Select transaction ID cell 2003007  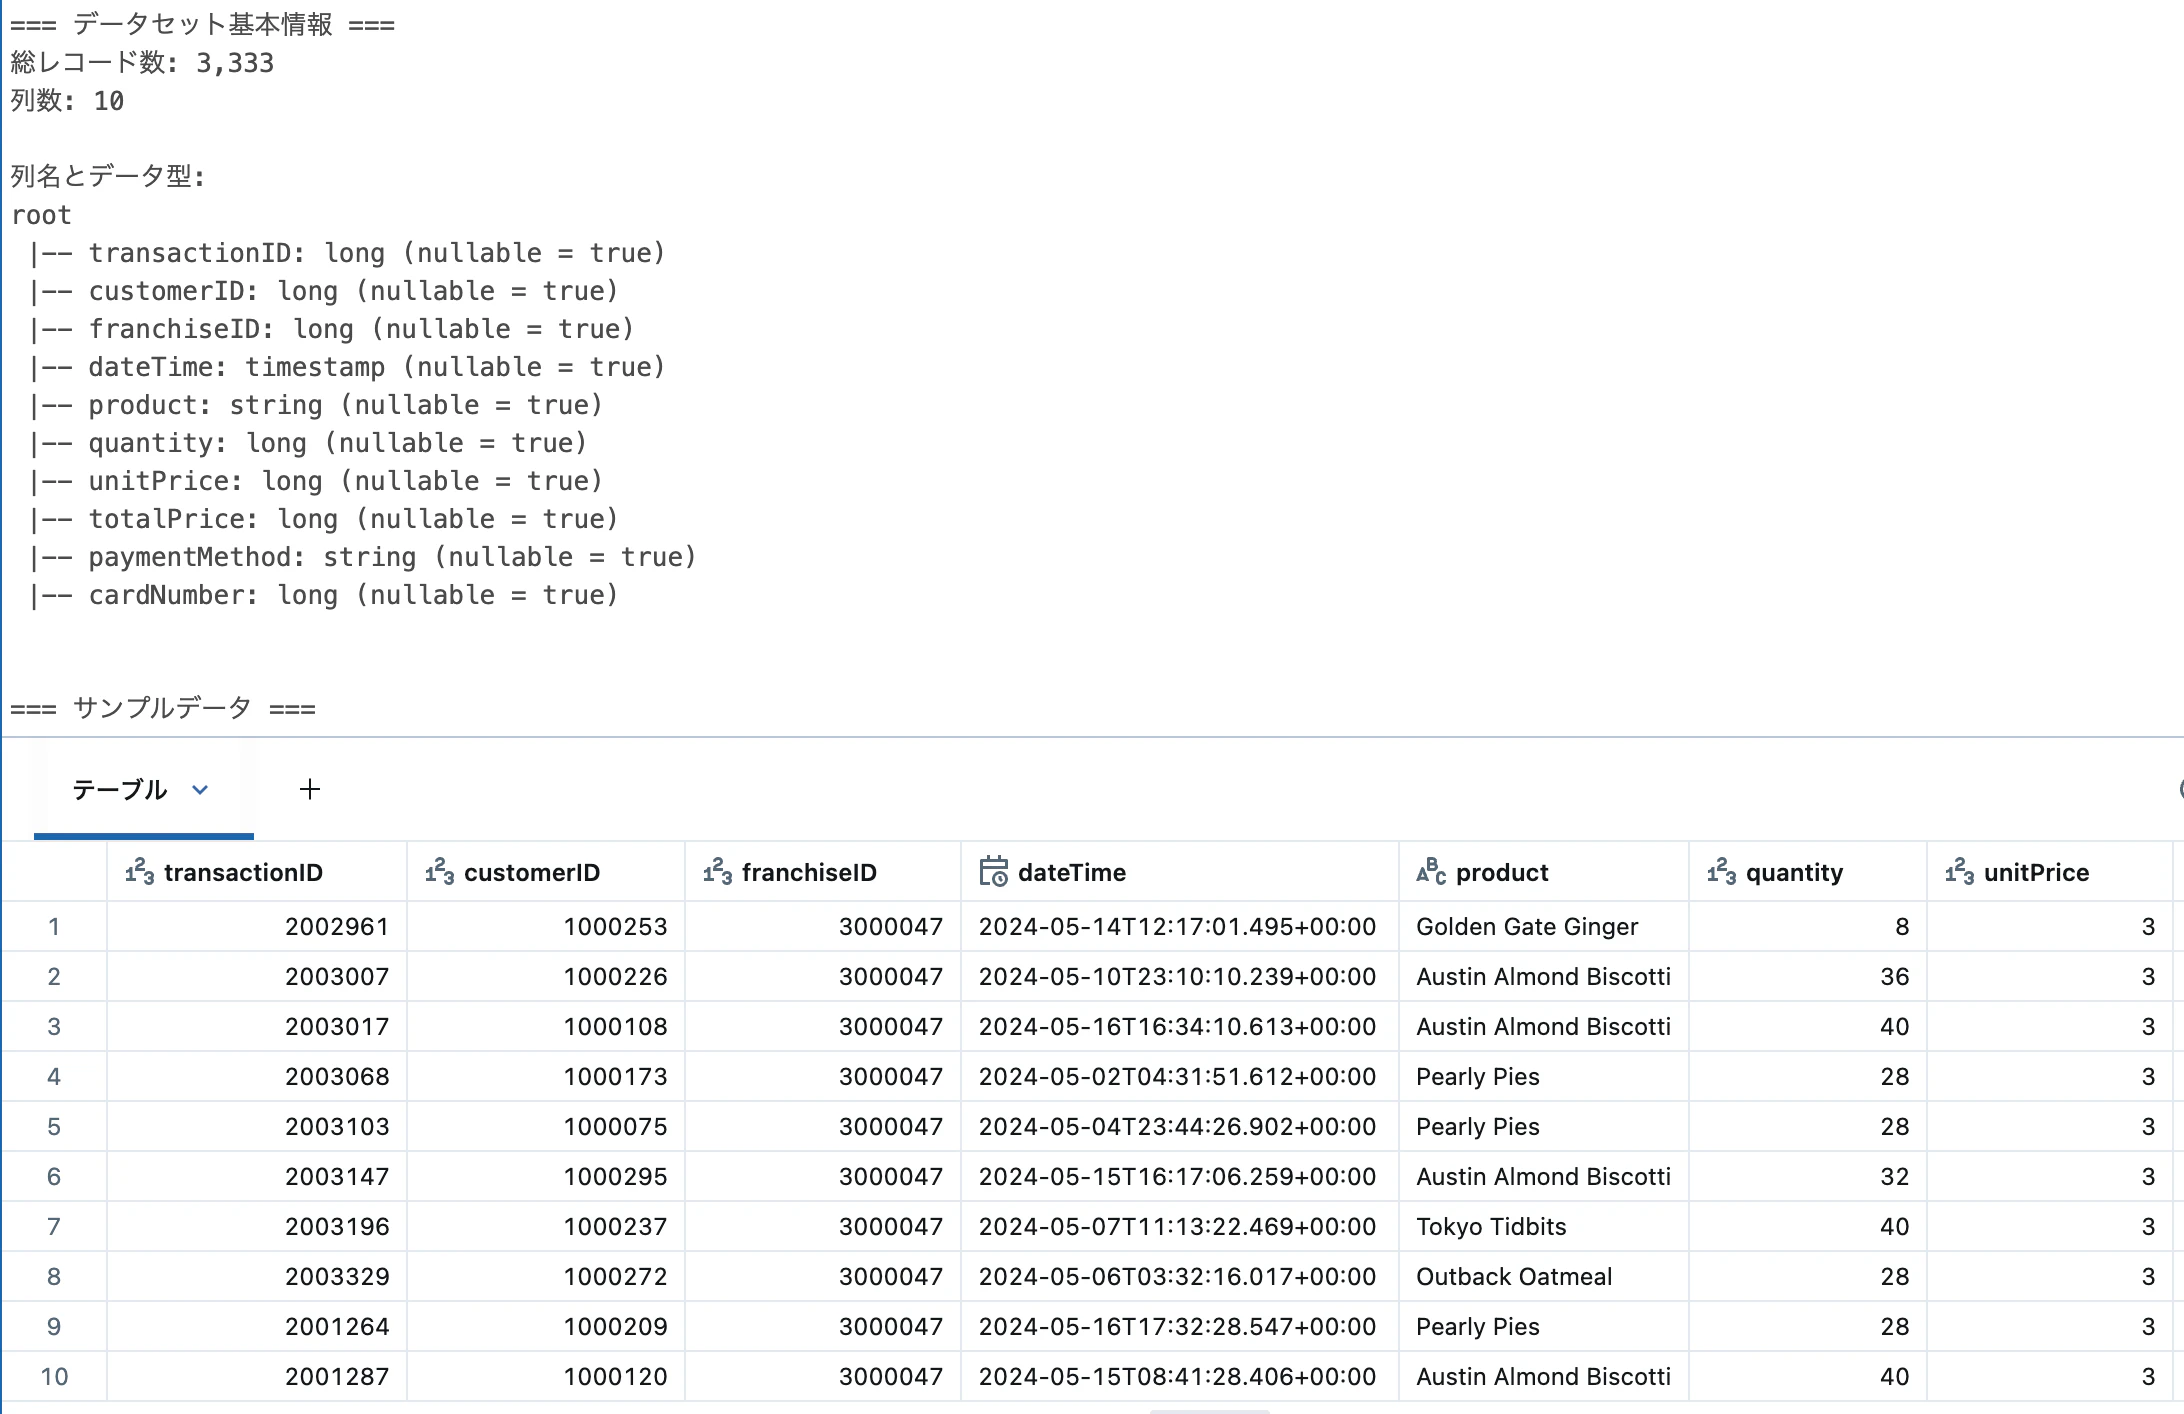(x=257, y=976)
